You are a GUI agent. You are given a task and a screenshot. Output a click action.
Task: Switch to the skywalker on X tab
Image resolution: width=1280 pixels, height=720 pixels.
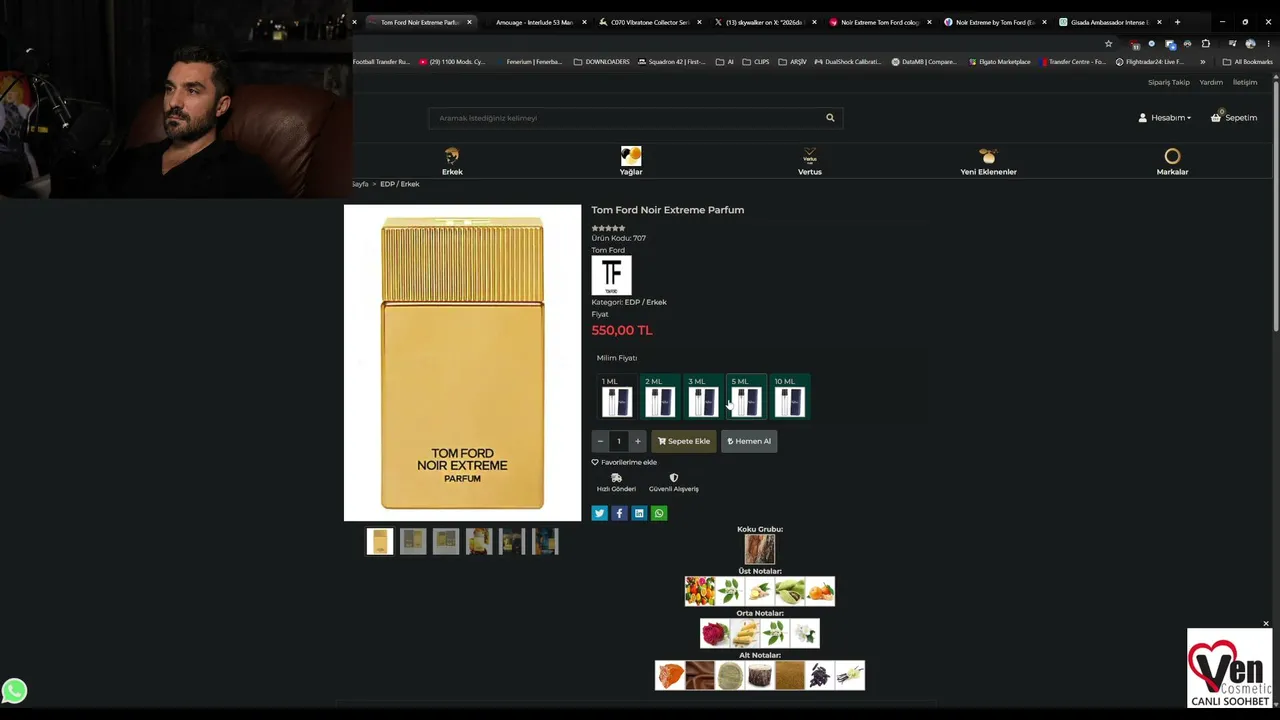click(x=765, y=22)
